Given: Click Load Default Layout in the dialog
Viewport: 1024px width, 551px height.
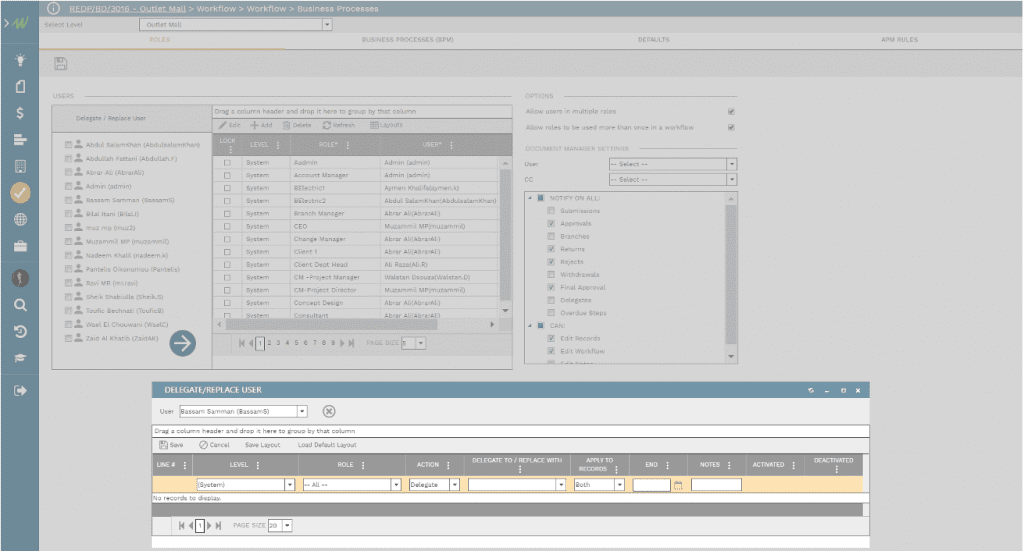Looking at the screenshot, I should pyautogui.click(x=327, y=445).
